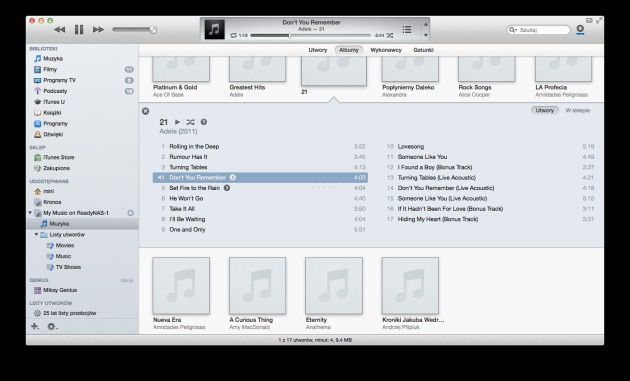Skip to the next track

(x=98, y=29)
